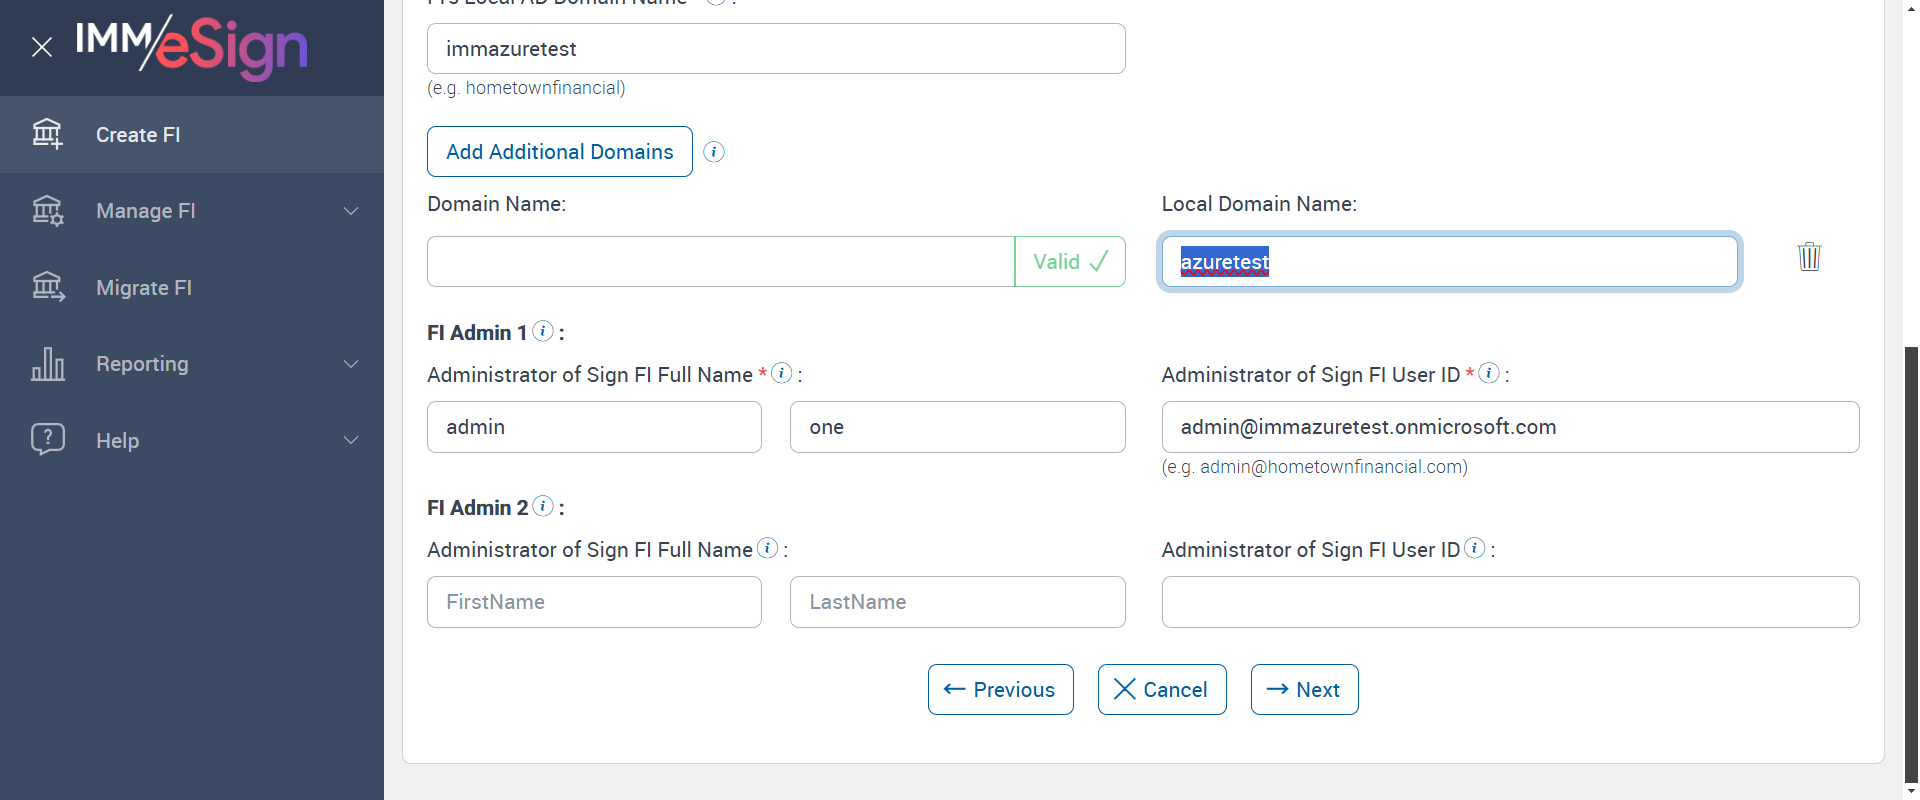1920x800 pixels.
Task: Cancel the FI creation form
Action: tap(1161, 690)
